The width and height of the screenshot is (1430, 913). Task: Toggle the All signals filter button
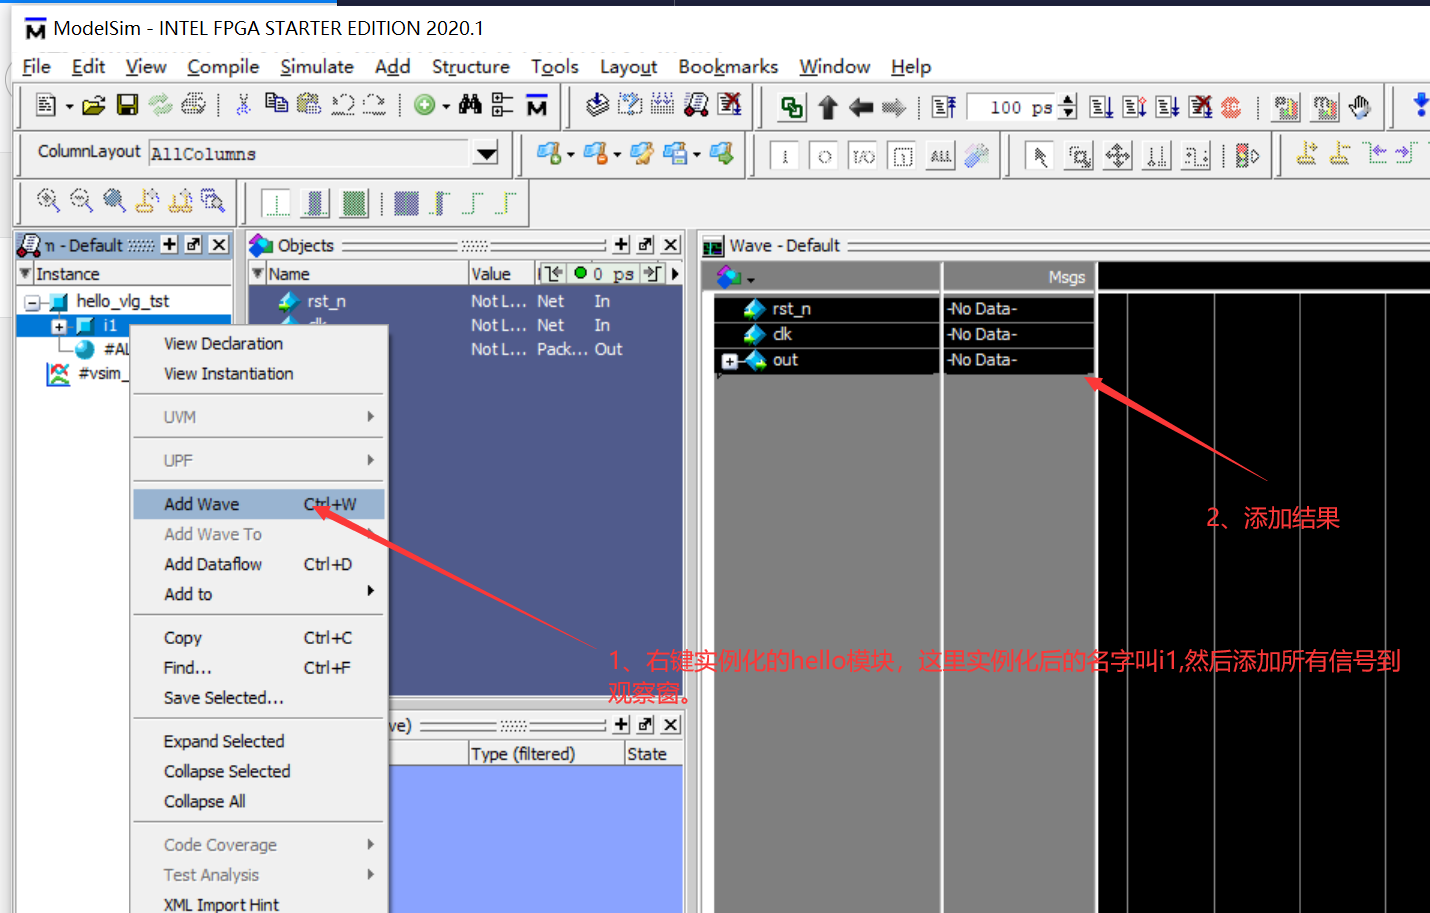(940, 156)
